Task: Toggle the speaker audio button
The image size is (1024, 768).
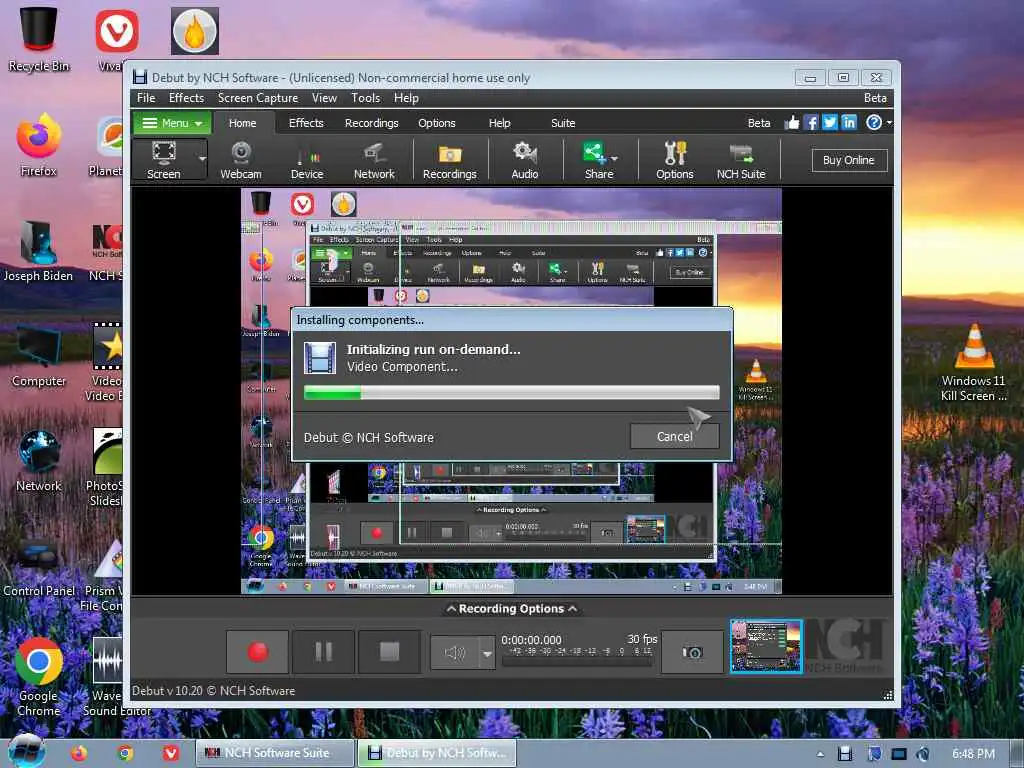Action: (x=455, y=652)
